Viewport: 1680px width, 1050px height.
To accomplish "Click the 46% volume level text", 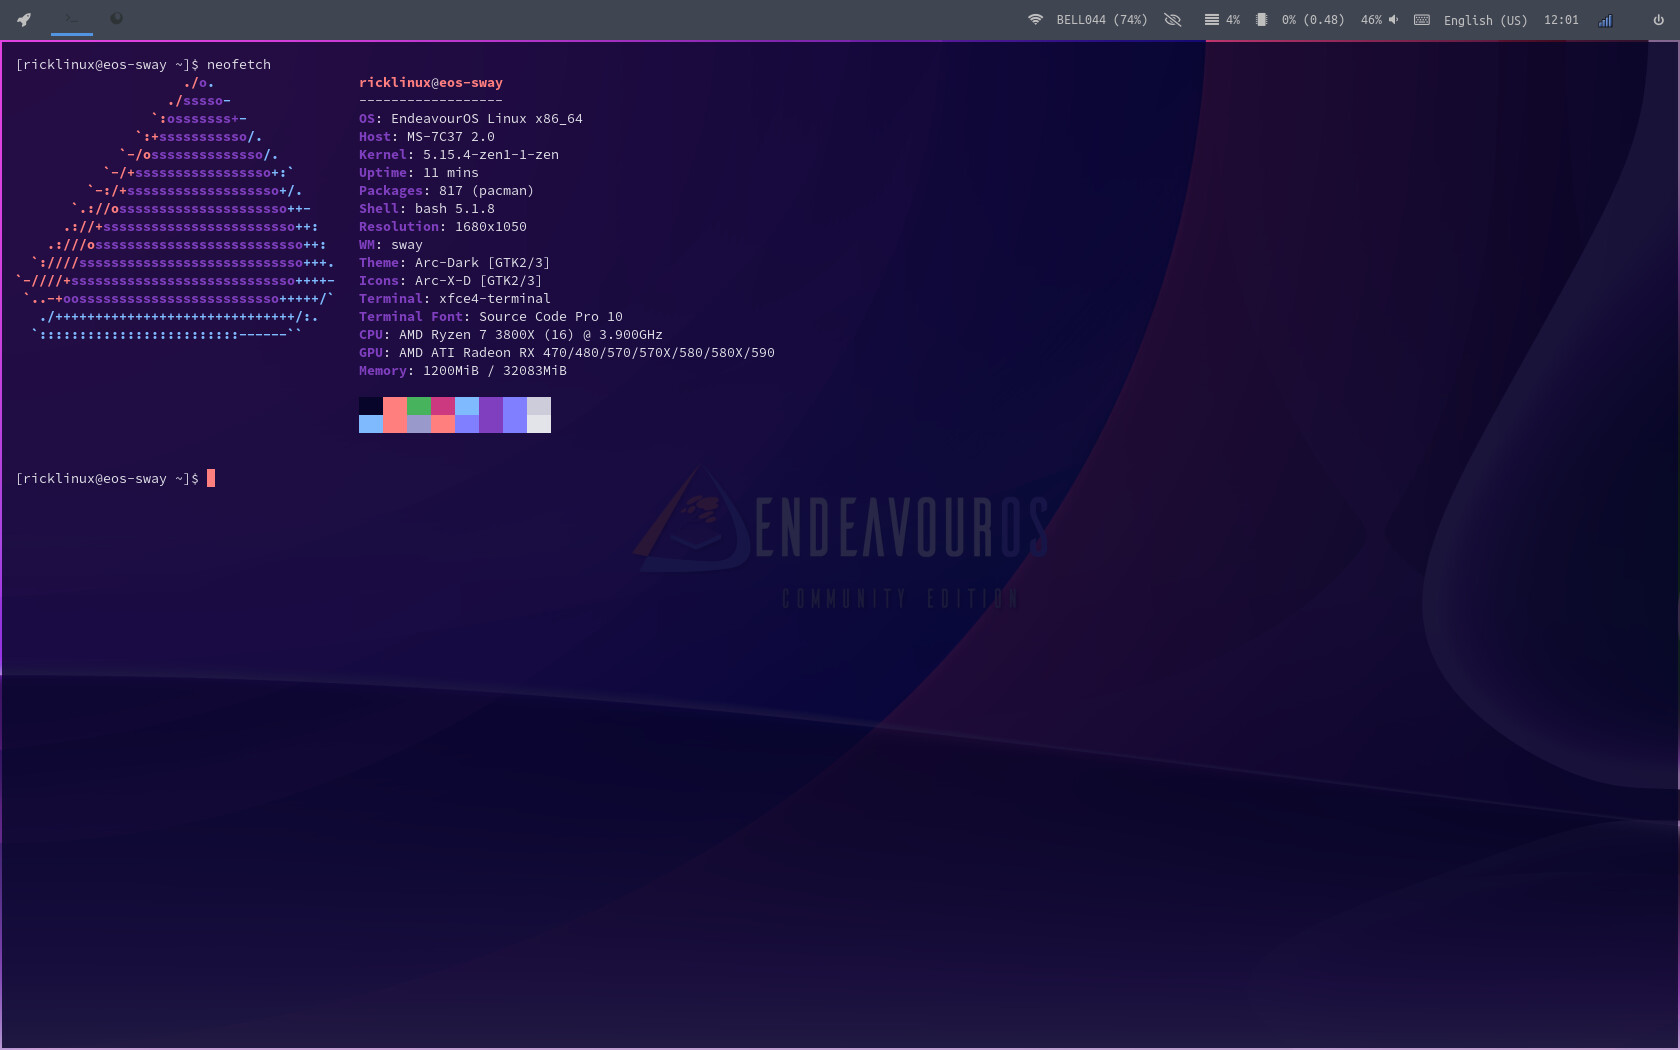I will tap(1371, 20).
